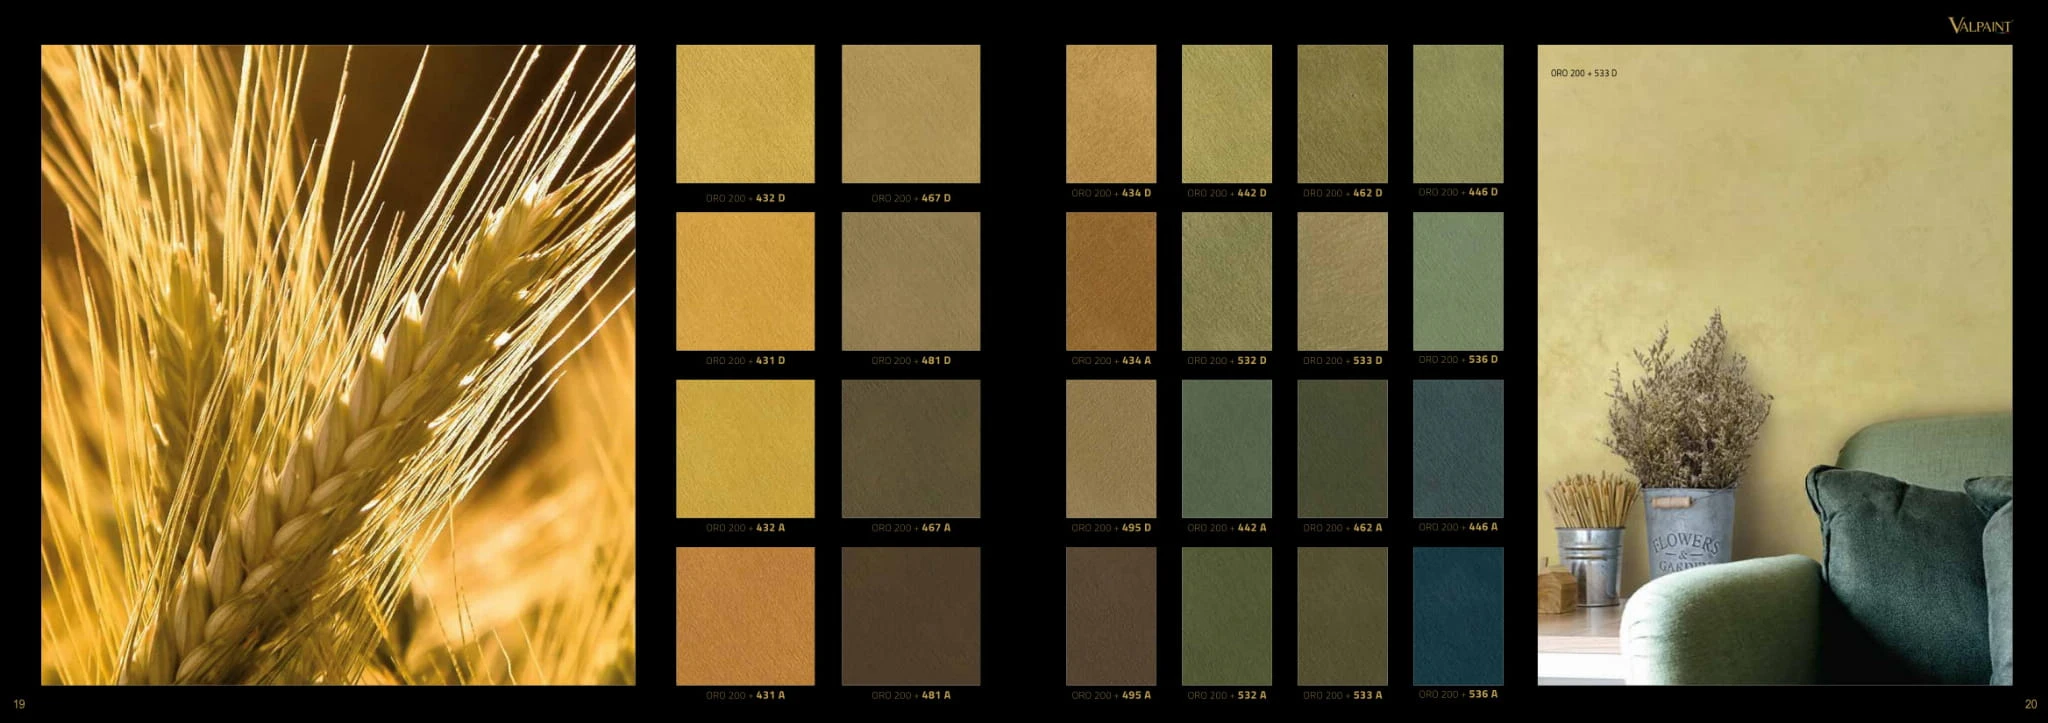2048x723 pixels.
Task: Select the dark brown 481 A swatch
Action: pos(910,616)
